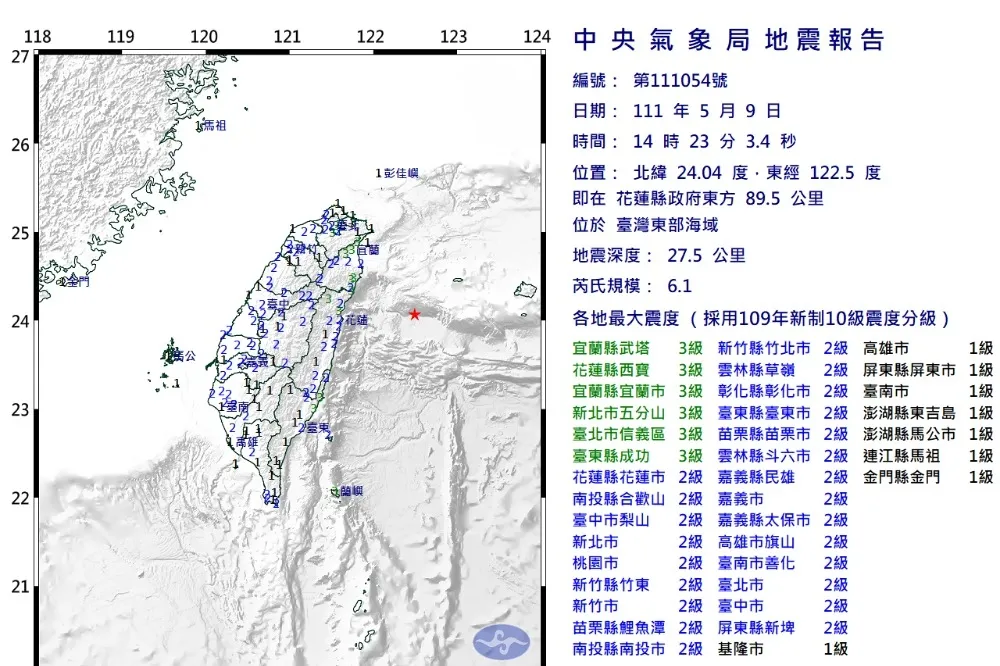Click the 宜蘭 label on the map

point(368,249)
